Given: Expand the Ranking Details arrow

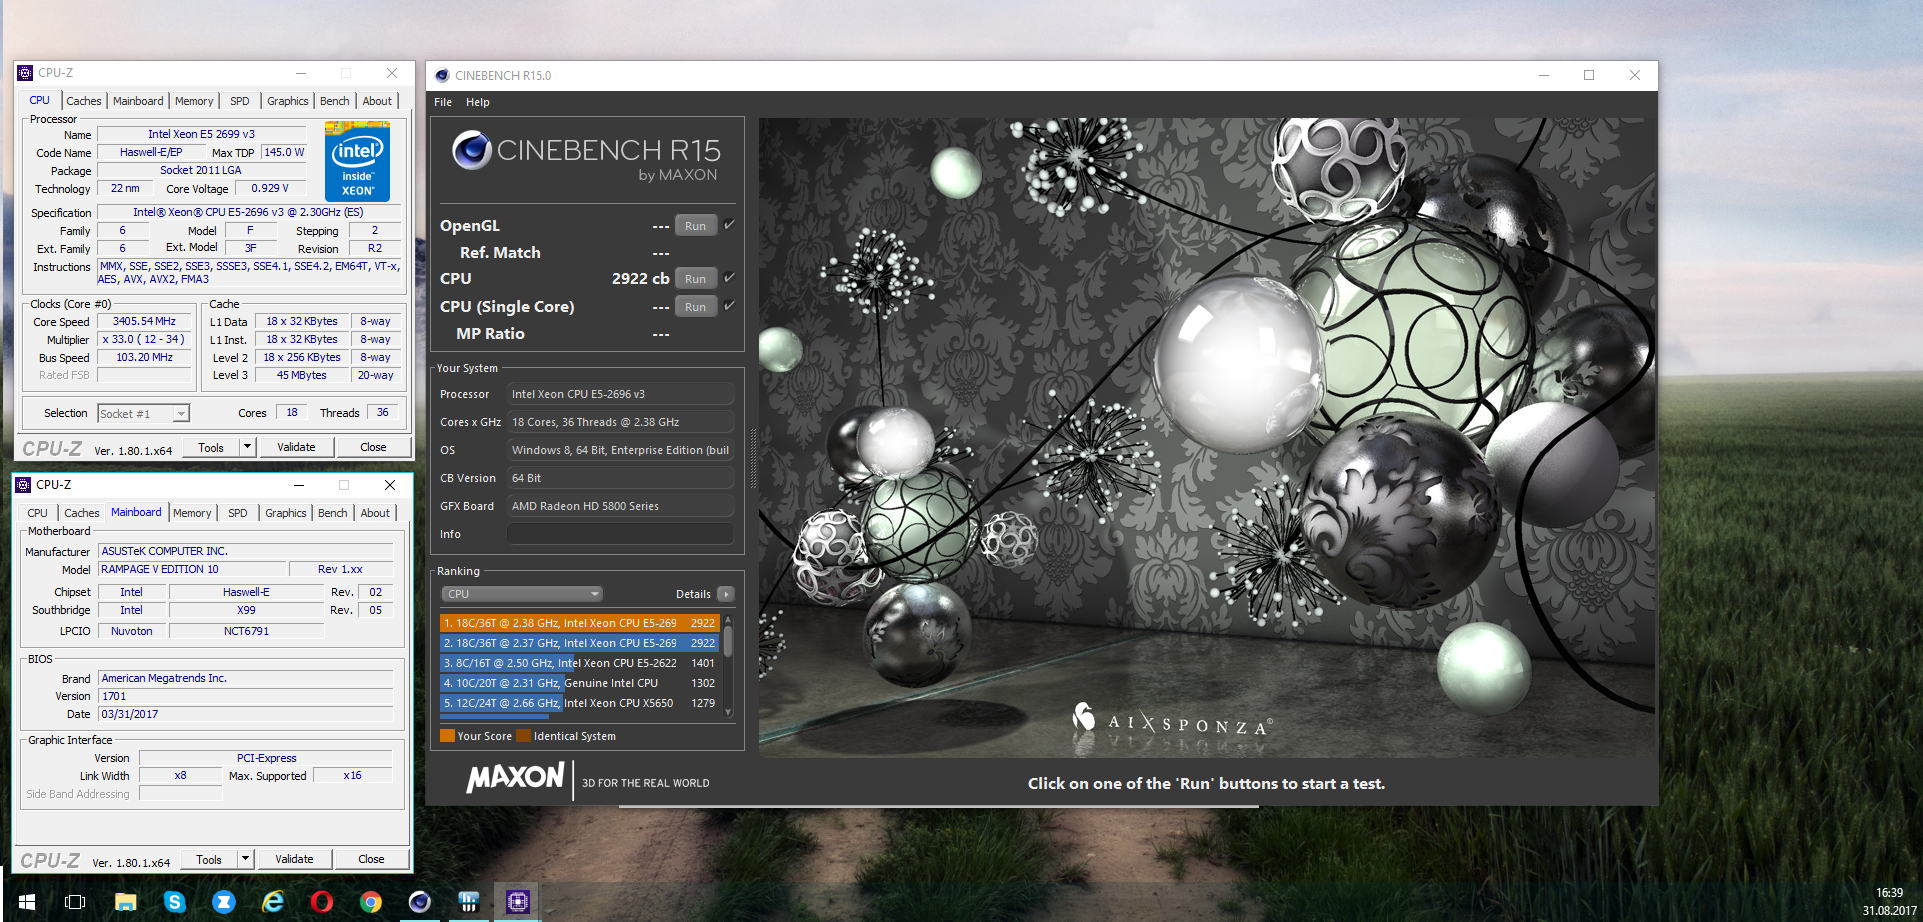Looking at the screenshot, I should 726,594.
